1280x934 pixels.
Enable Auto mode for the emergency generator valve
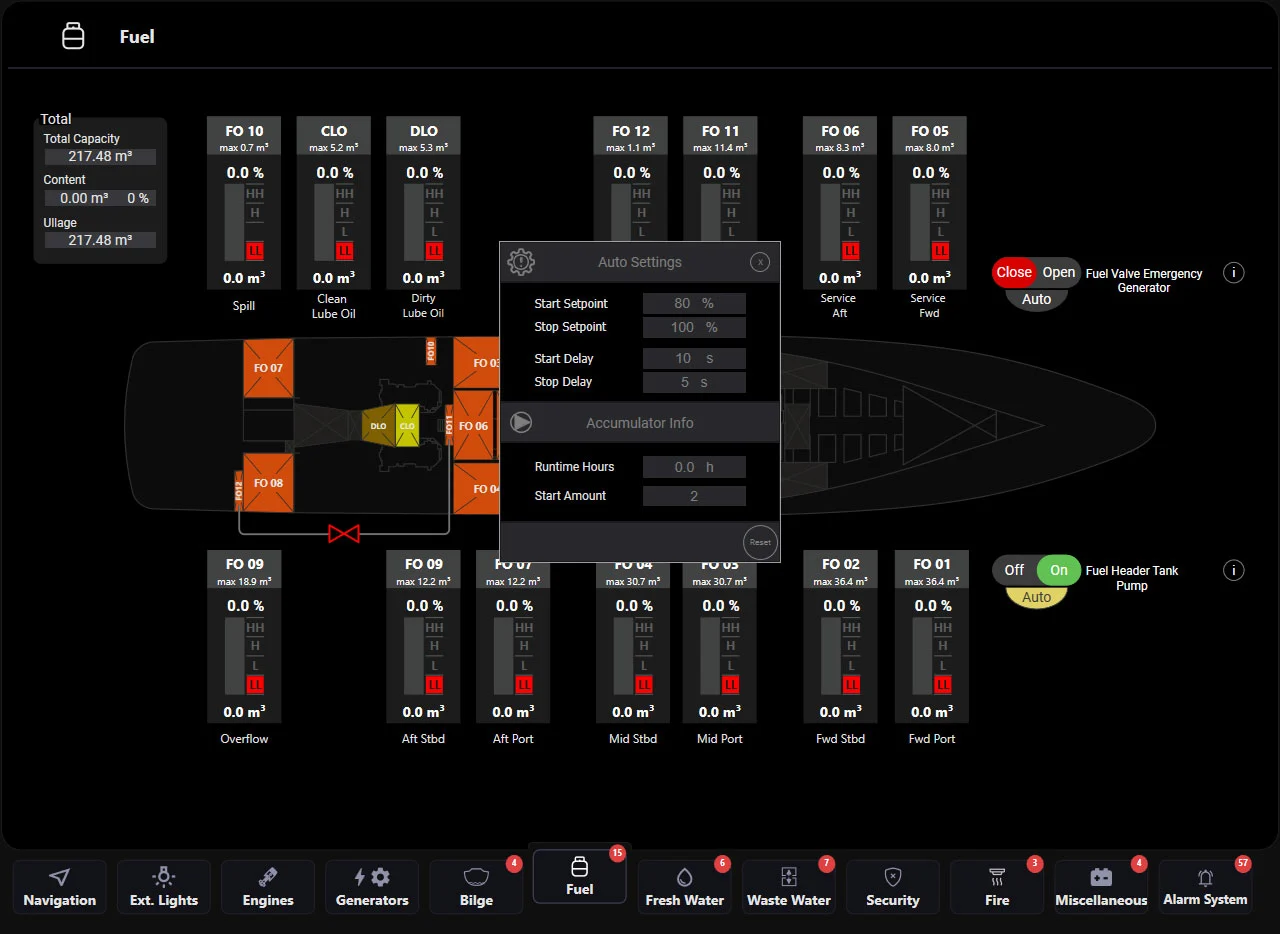coord(1036,298)
